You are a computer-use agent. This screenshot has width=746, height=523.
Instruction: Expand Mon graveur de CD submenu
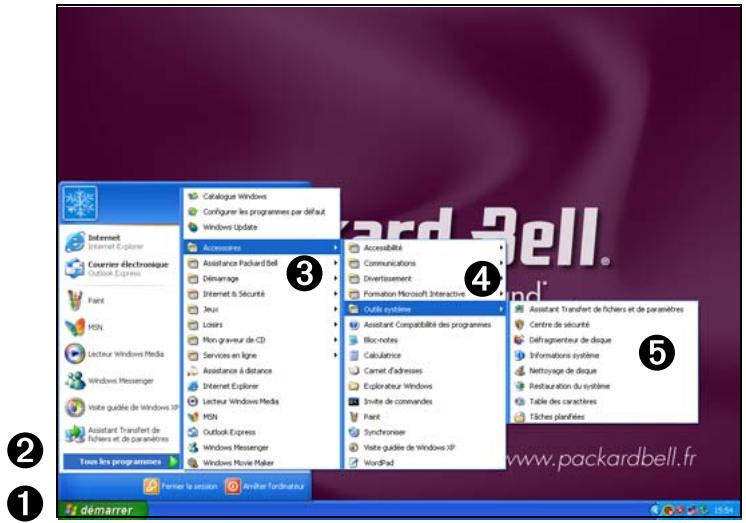point(262,340)
